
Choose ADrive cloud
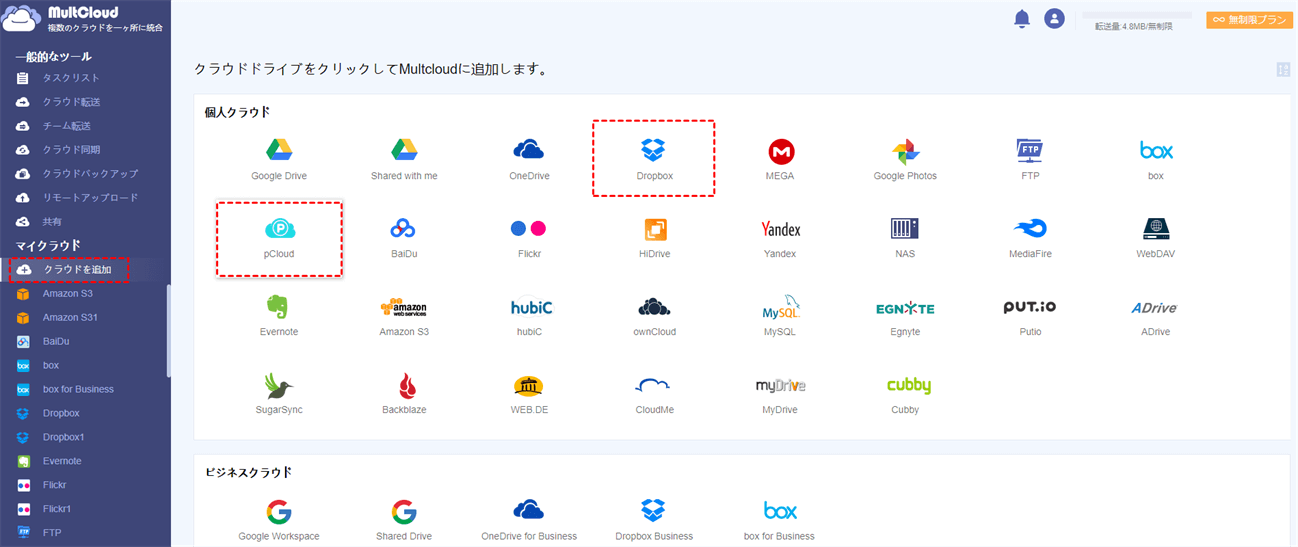[x=1156, y=316]
